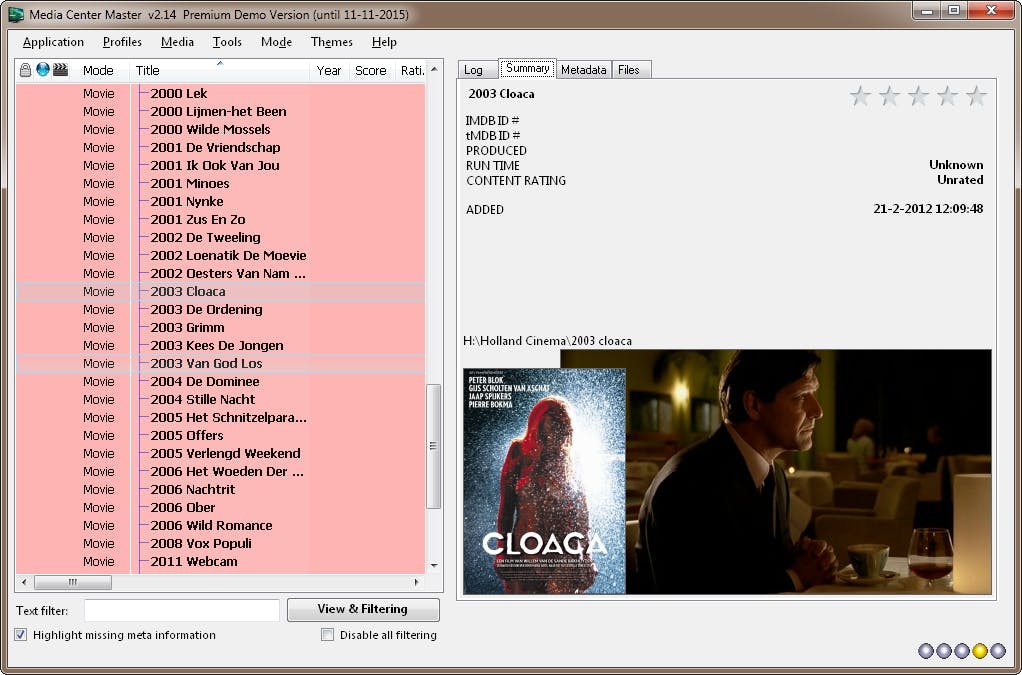
Task: Click the vertical scrollbar thumb
Action: [x=433, y=446]
